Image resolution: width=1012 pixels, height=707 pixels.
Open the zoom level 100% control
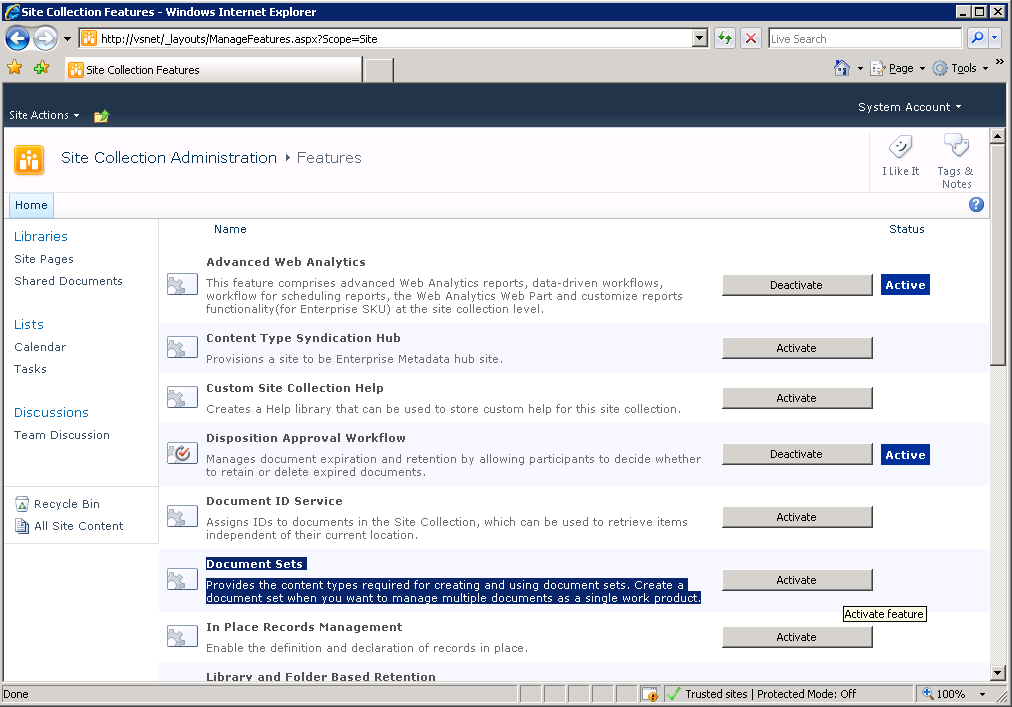point(952,694)
